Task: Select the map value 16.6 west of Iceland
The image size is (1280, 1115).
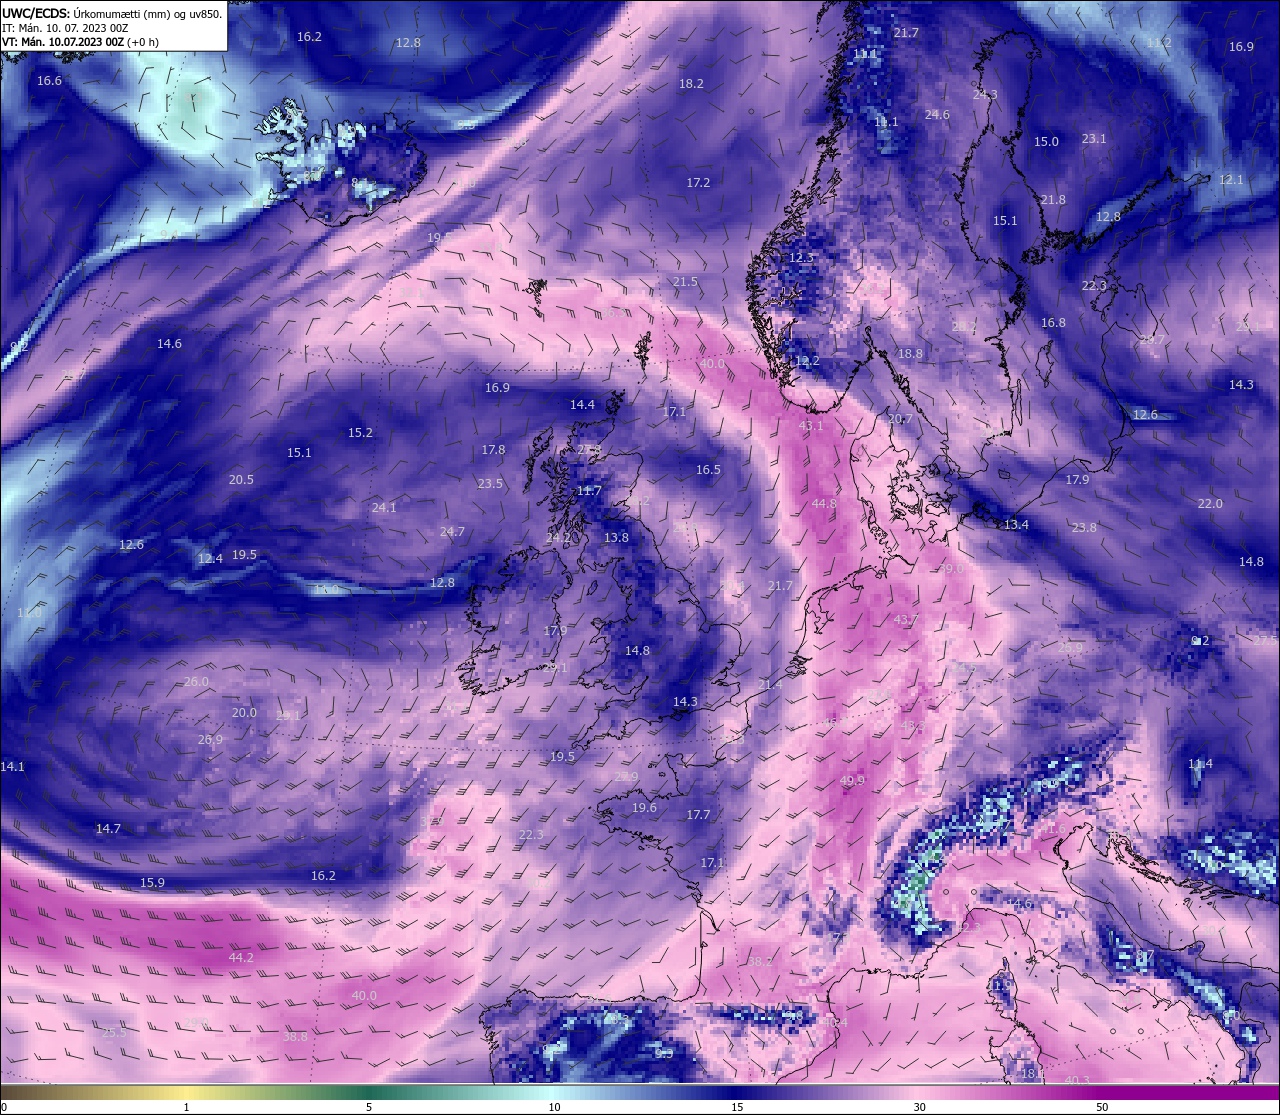Action: (x=49, y=81)
